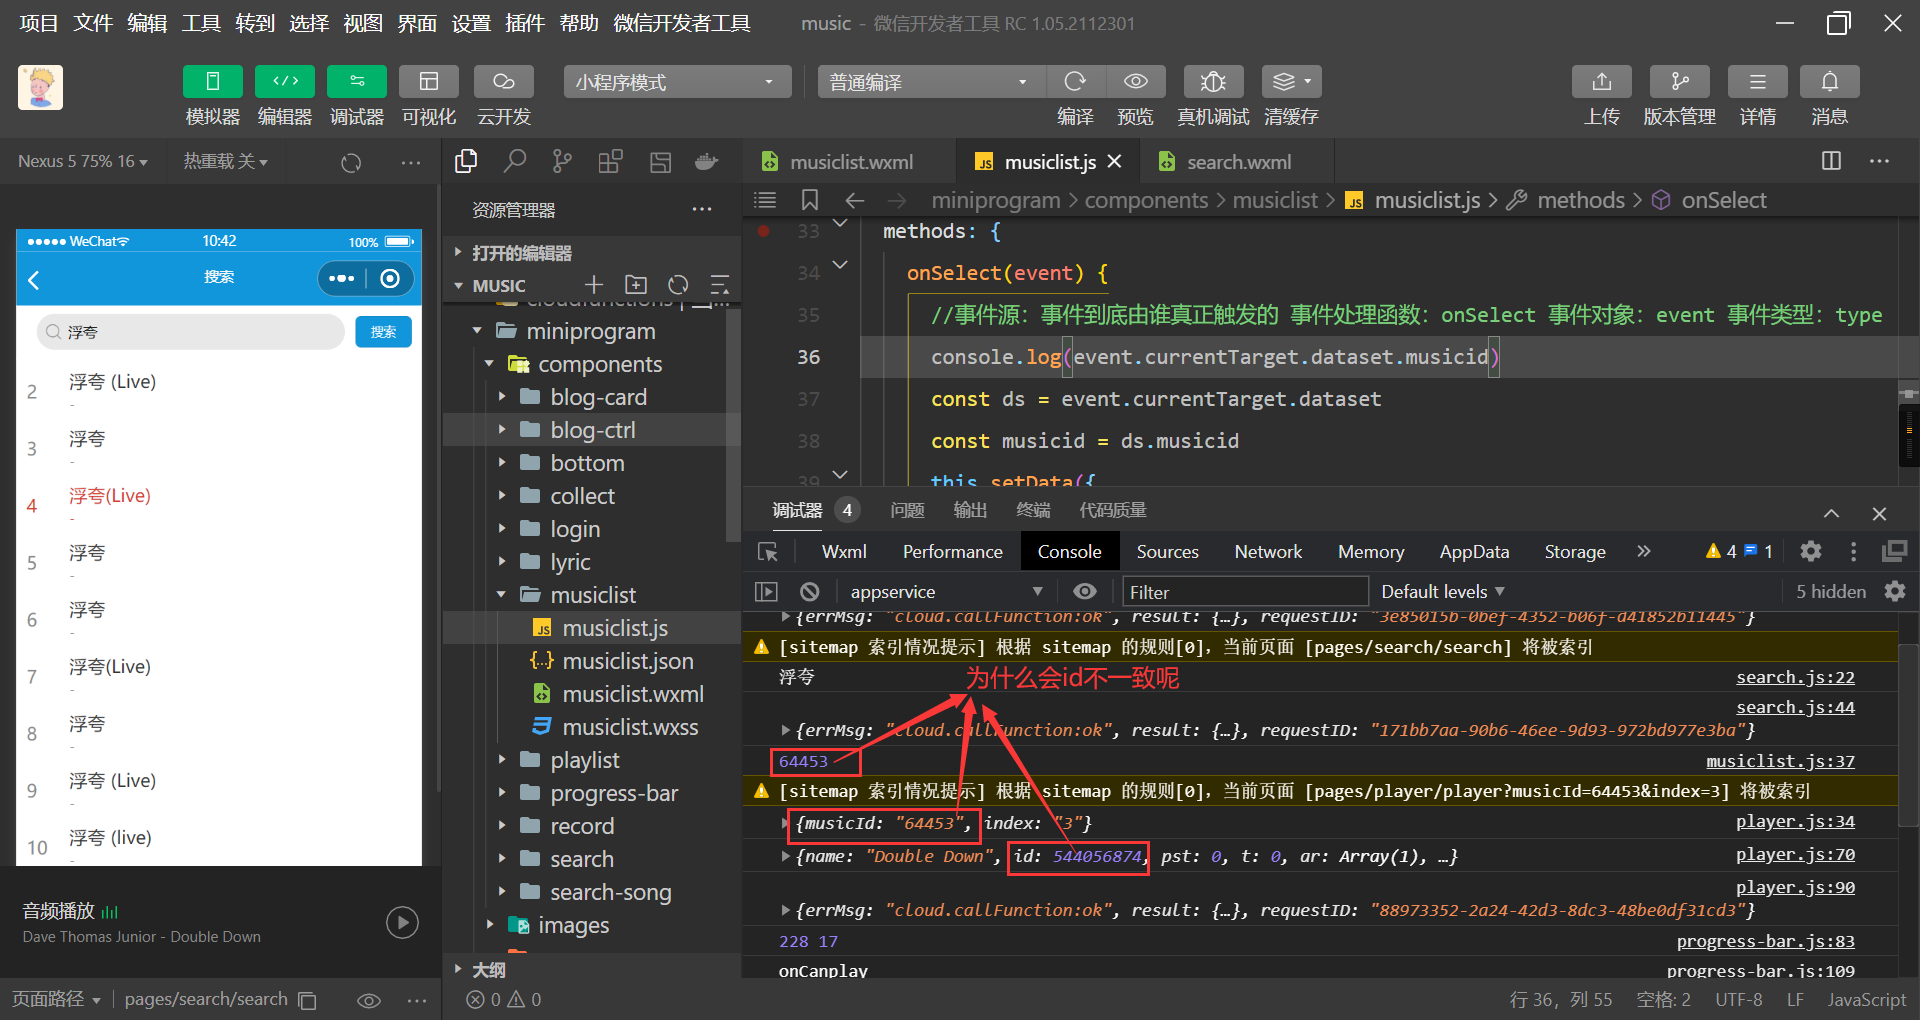This screenshot has height=1020, width=1920.
Task: Switch to the Network tab
Action: 1267,552
